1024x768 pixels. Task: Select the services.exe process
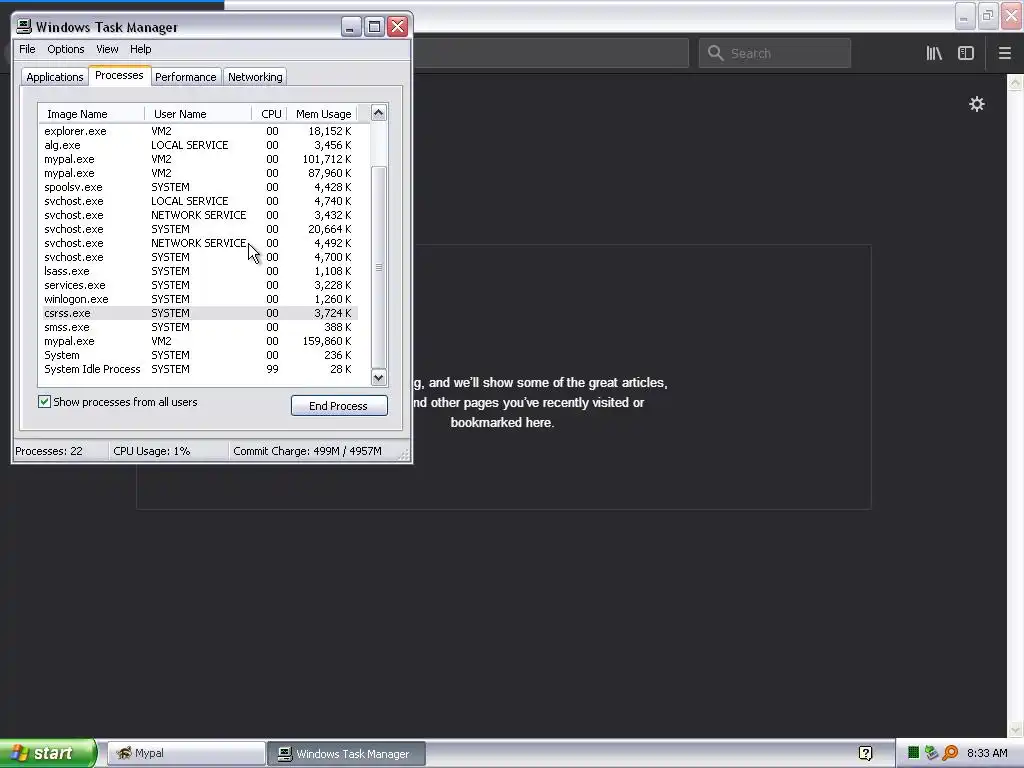coord(199,285)
